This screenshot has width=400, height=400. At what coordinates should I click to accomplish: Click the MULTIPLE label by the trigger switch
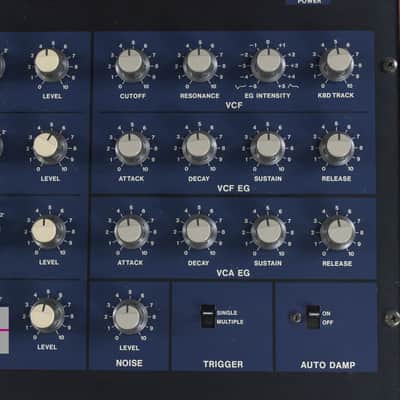[x=230, y=322]
